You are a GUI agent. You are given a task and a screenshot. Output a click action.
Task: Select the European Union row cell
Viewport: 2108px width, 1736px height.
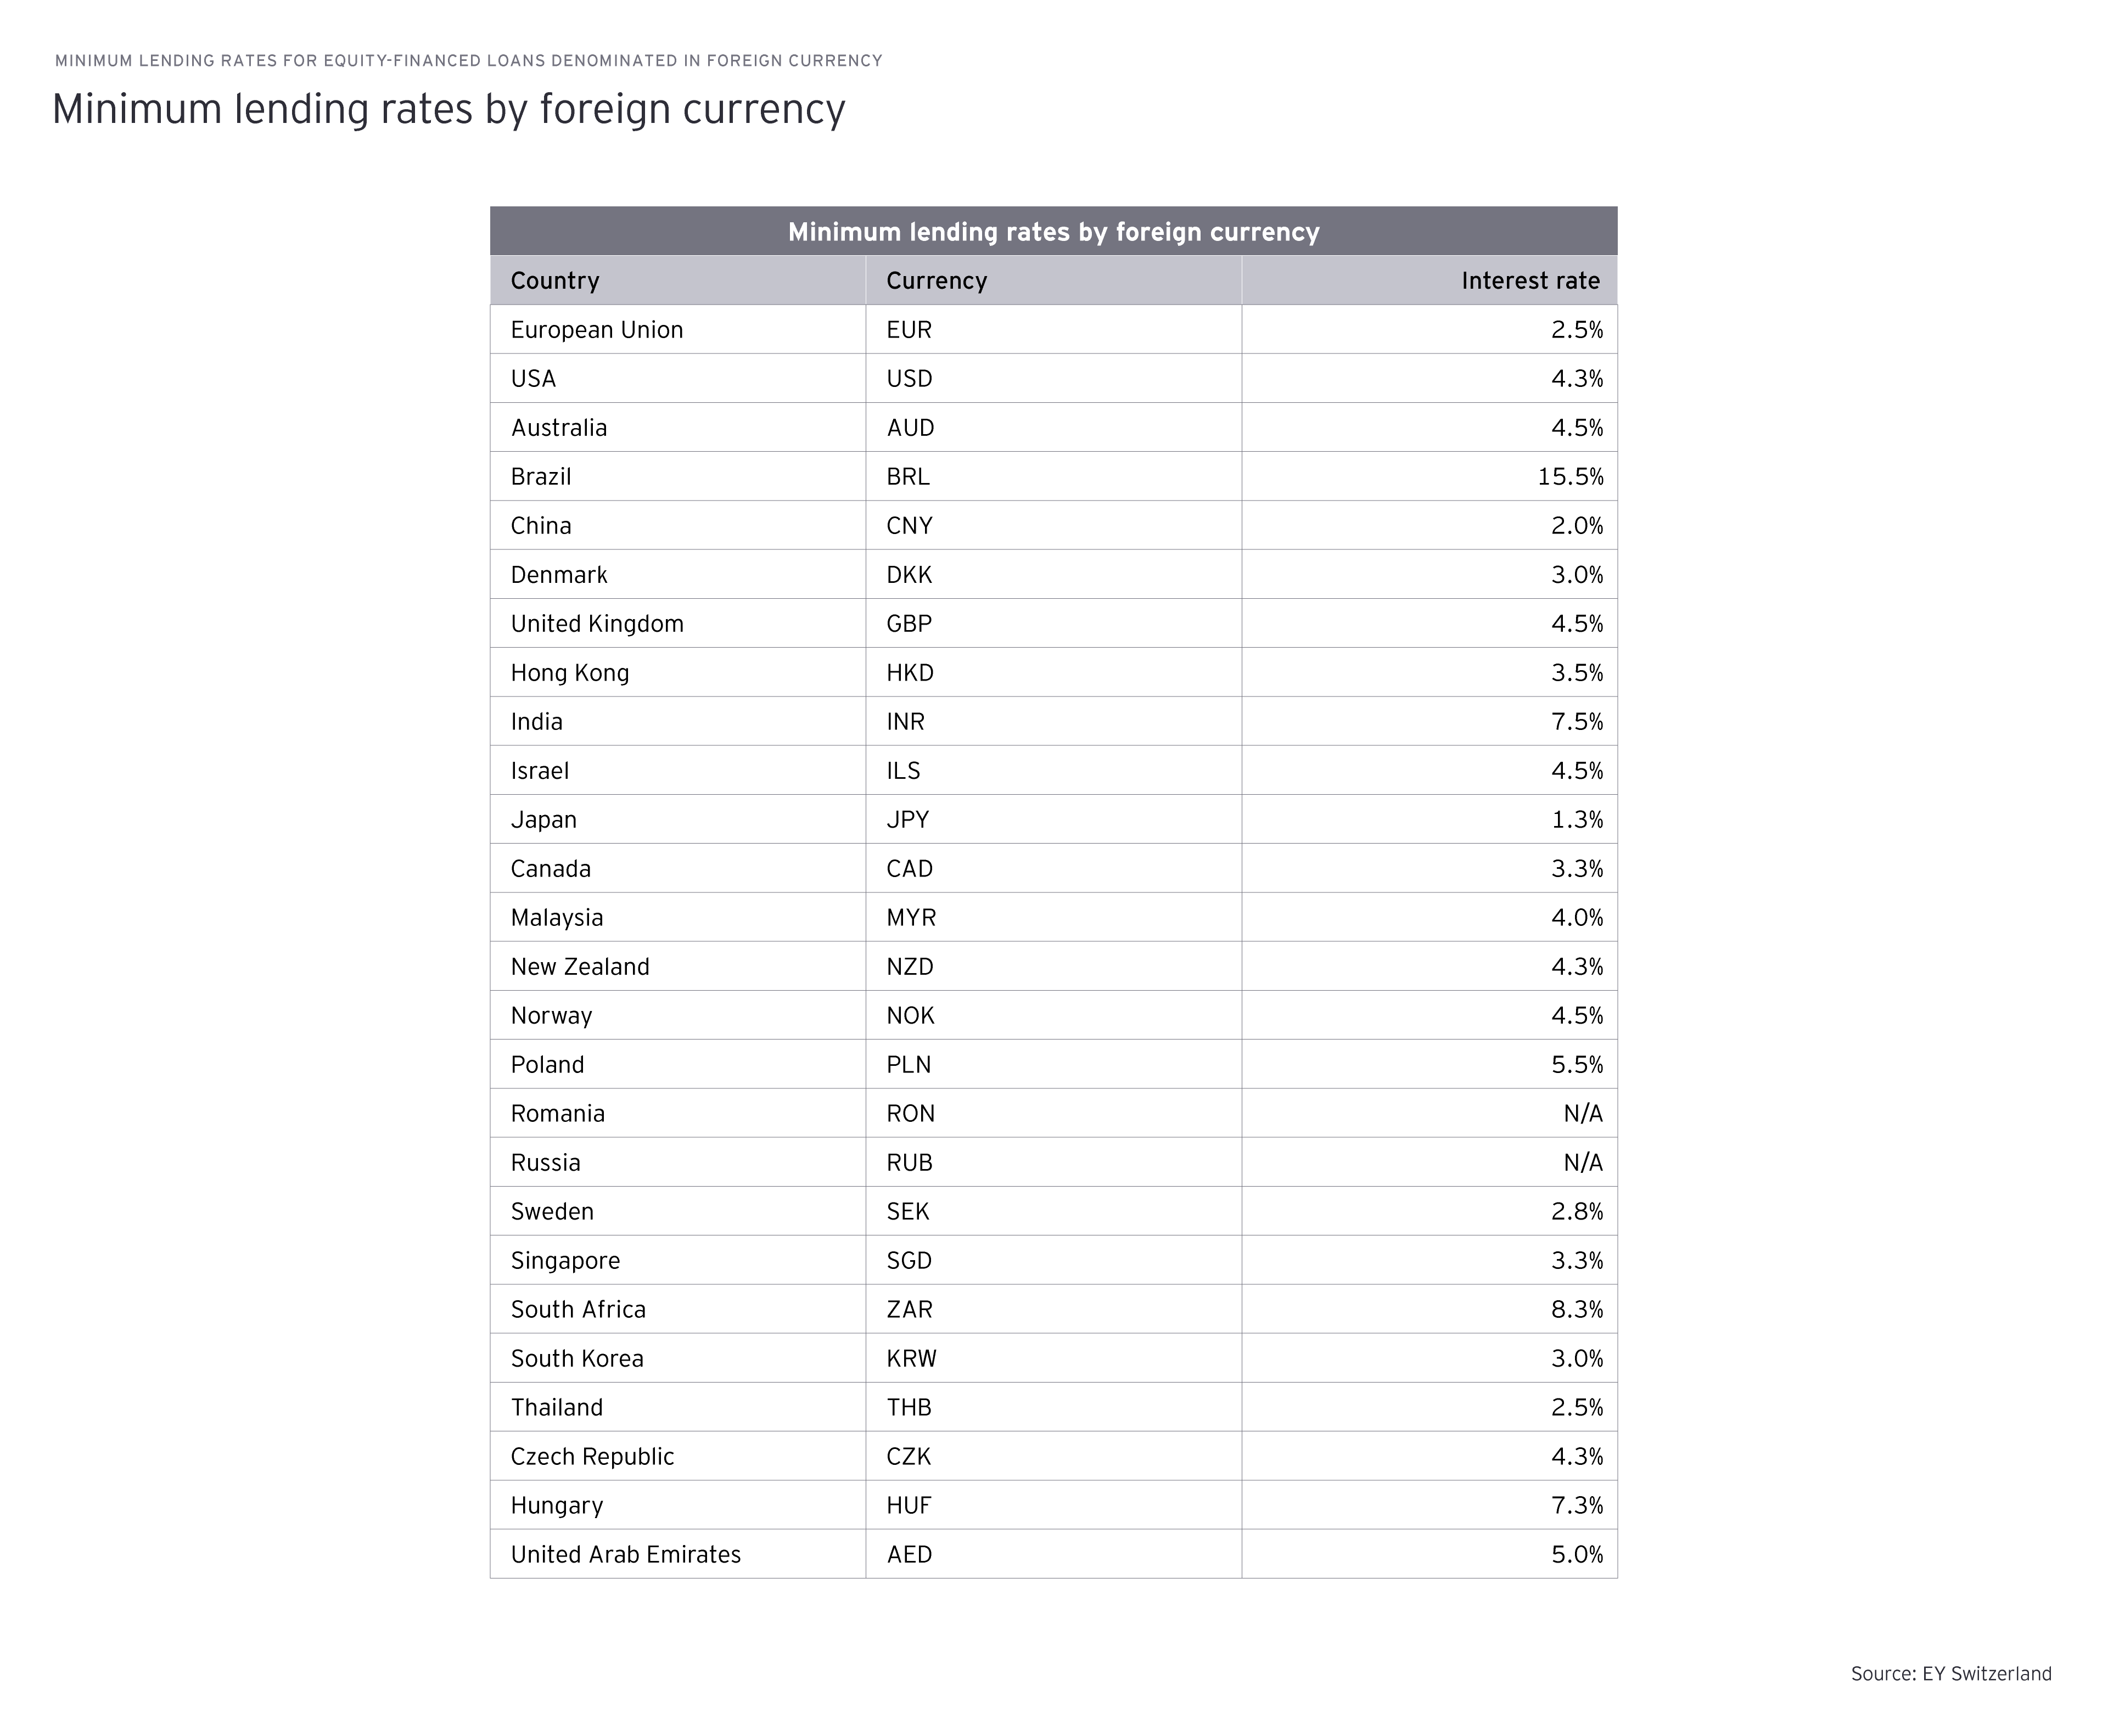point(597,330)
